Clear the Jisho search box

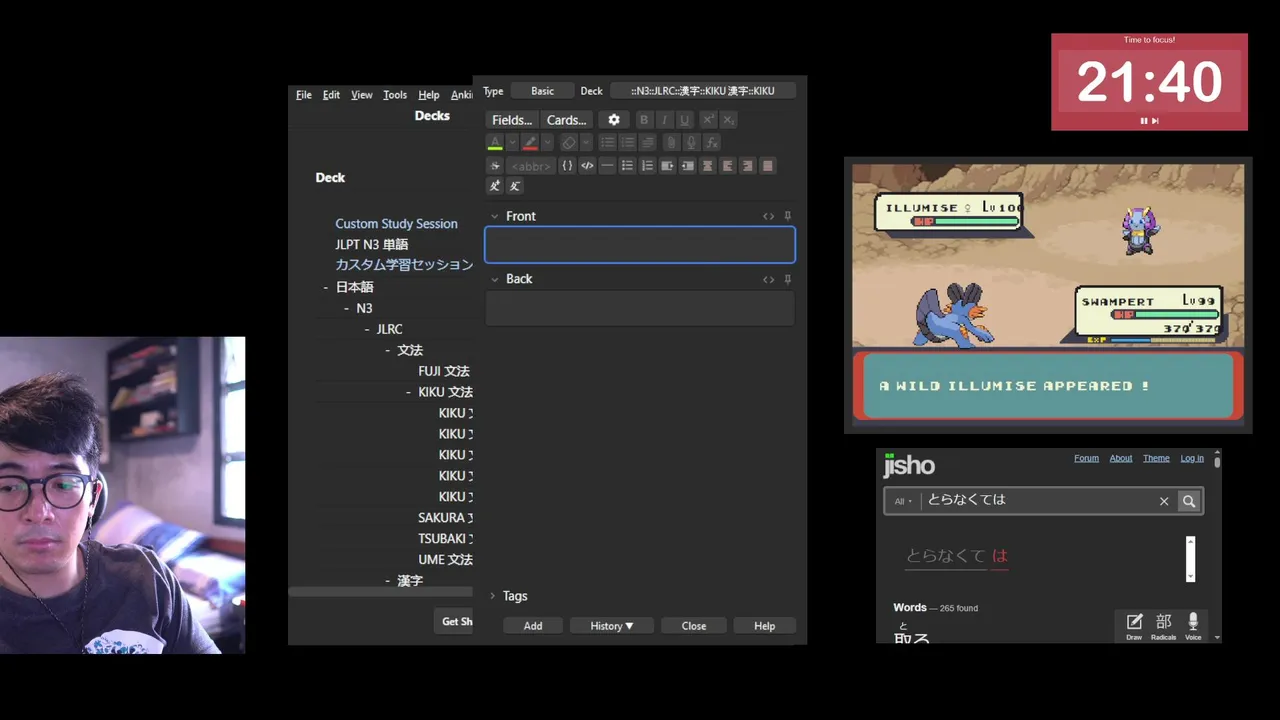tap(1164, 501)
